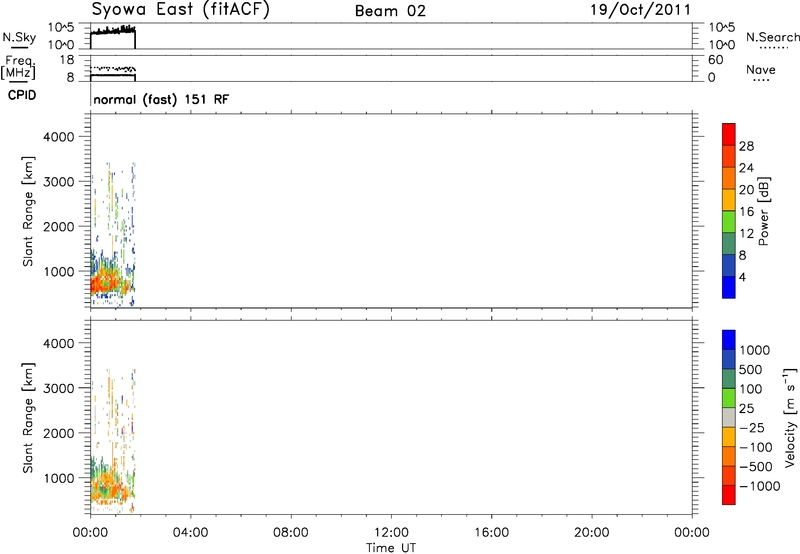Click the 'Time UT' axis title
Image resolution: width=800 pixels, height=554 pixels.
pos(391,548)
